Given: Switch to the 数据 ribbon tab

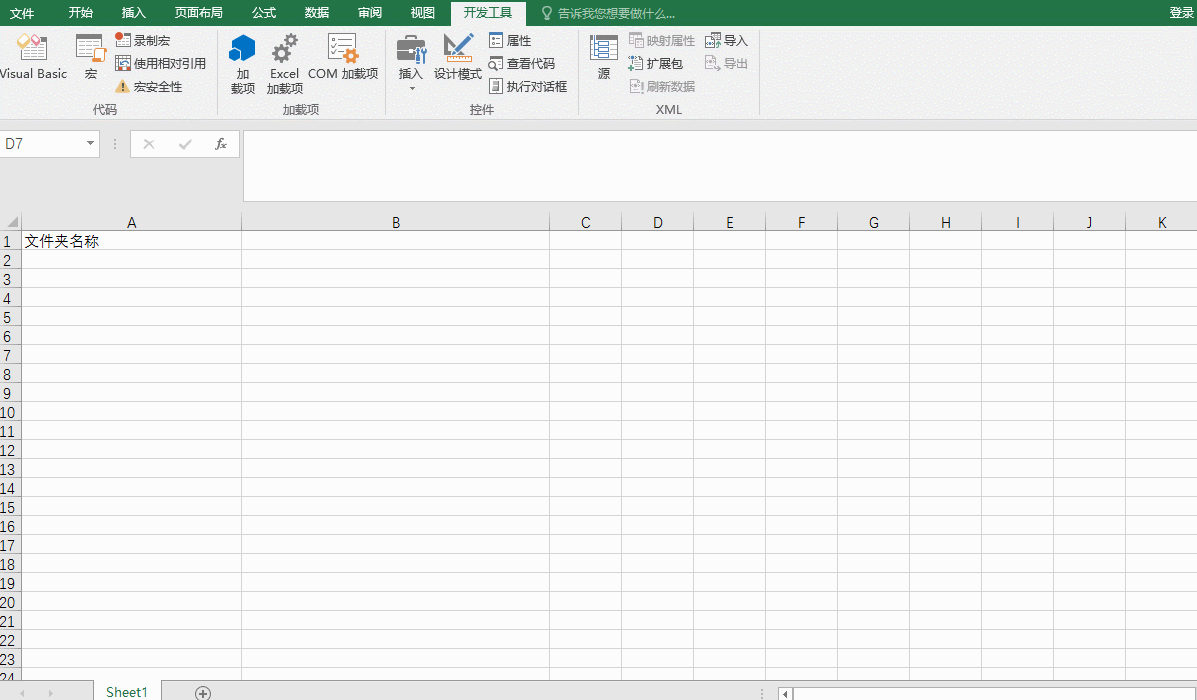Looking at the screenshot, I should tap(316, 13).
